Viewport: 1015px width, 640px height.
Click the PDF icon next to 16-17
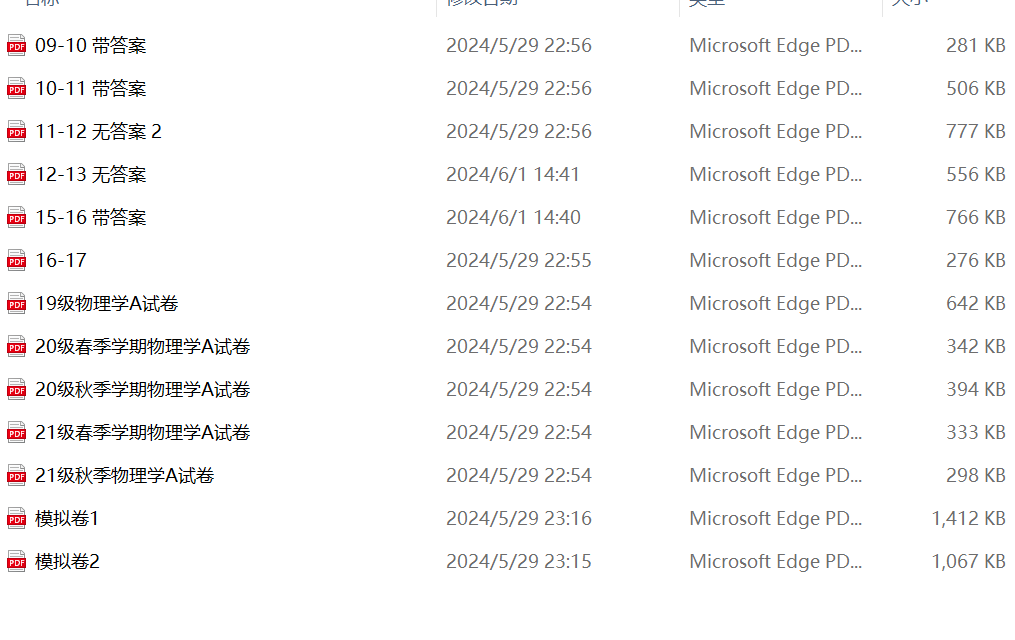click(16, 260)
